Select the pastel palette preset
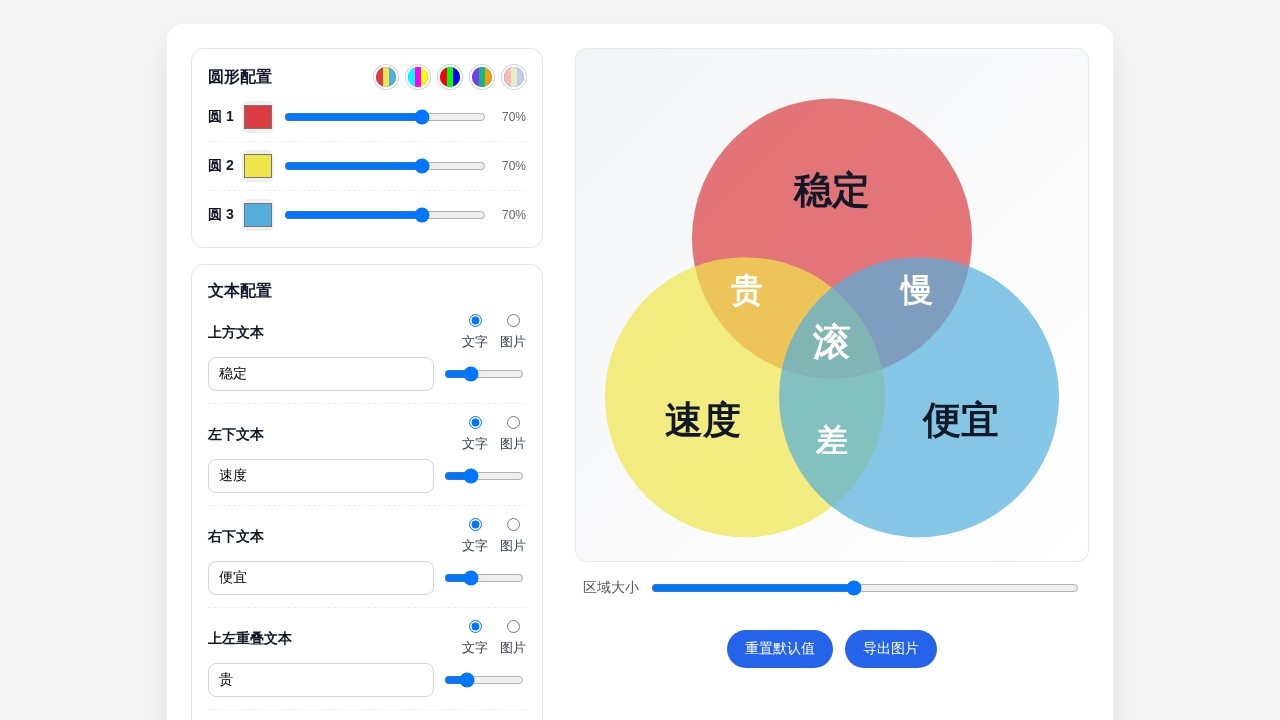This screenshot has width=1280, height=720. 513,77
